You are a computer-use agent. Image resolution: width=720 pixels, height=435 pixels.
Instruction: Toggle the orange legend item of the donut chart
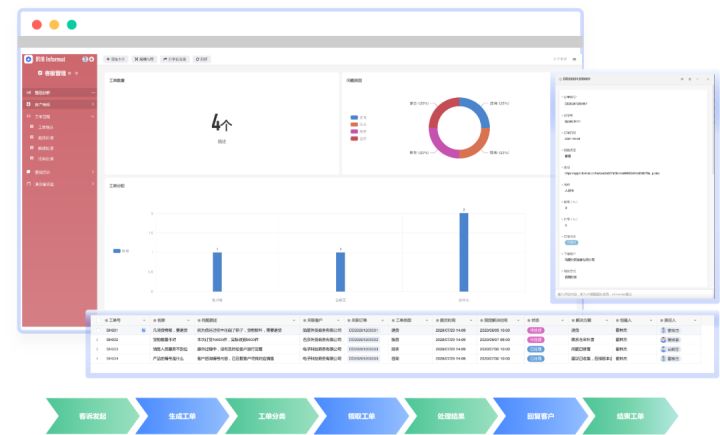coord(356,124)
